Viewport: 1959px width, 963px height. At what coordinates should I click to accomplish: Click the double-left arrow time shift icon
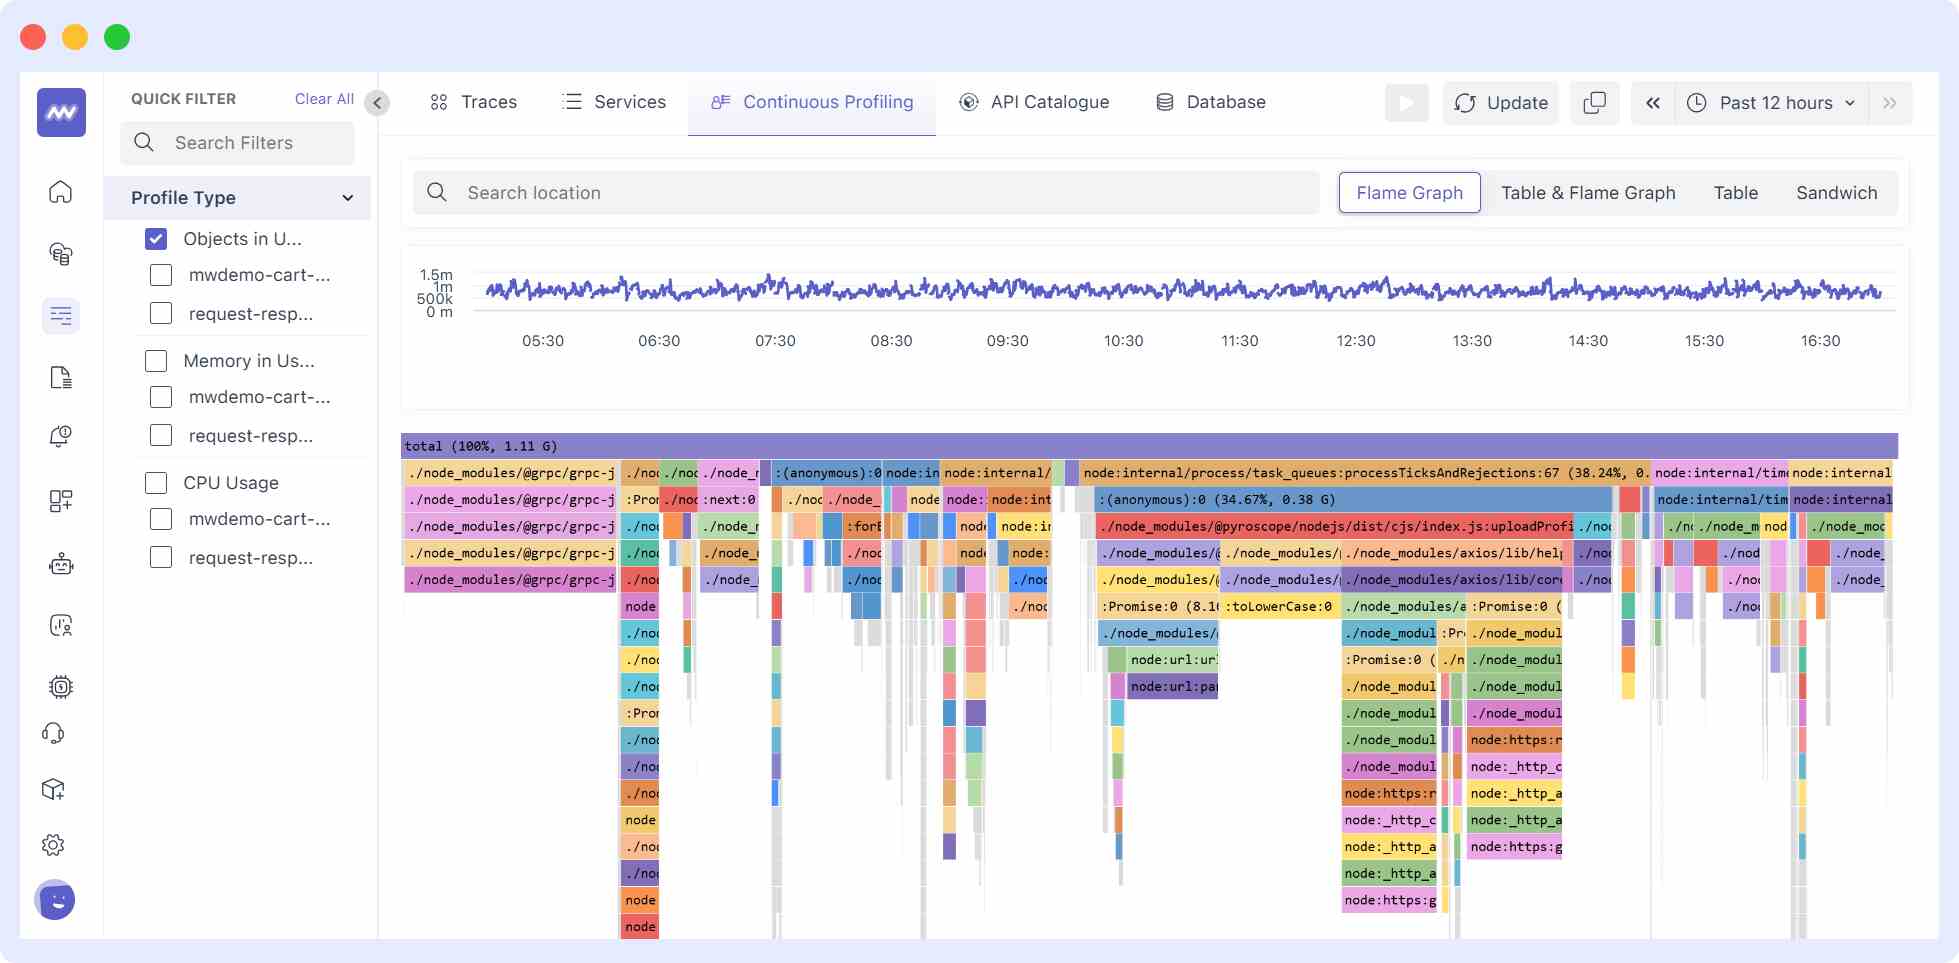pyautogui.click(x=1653, y=103)
